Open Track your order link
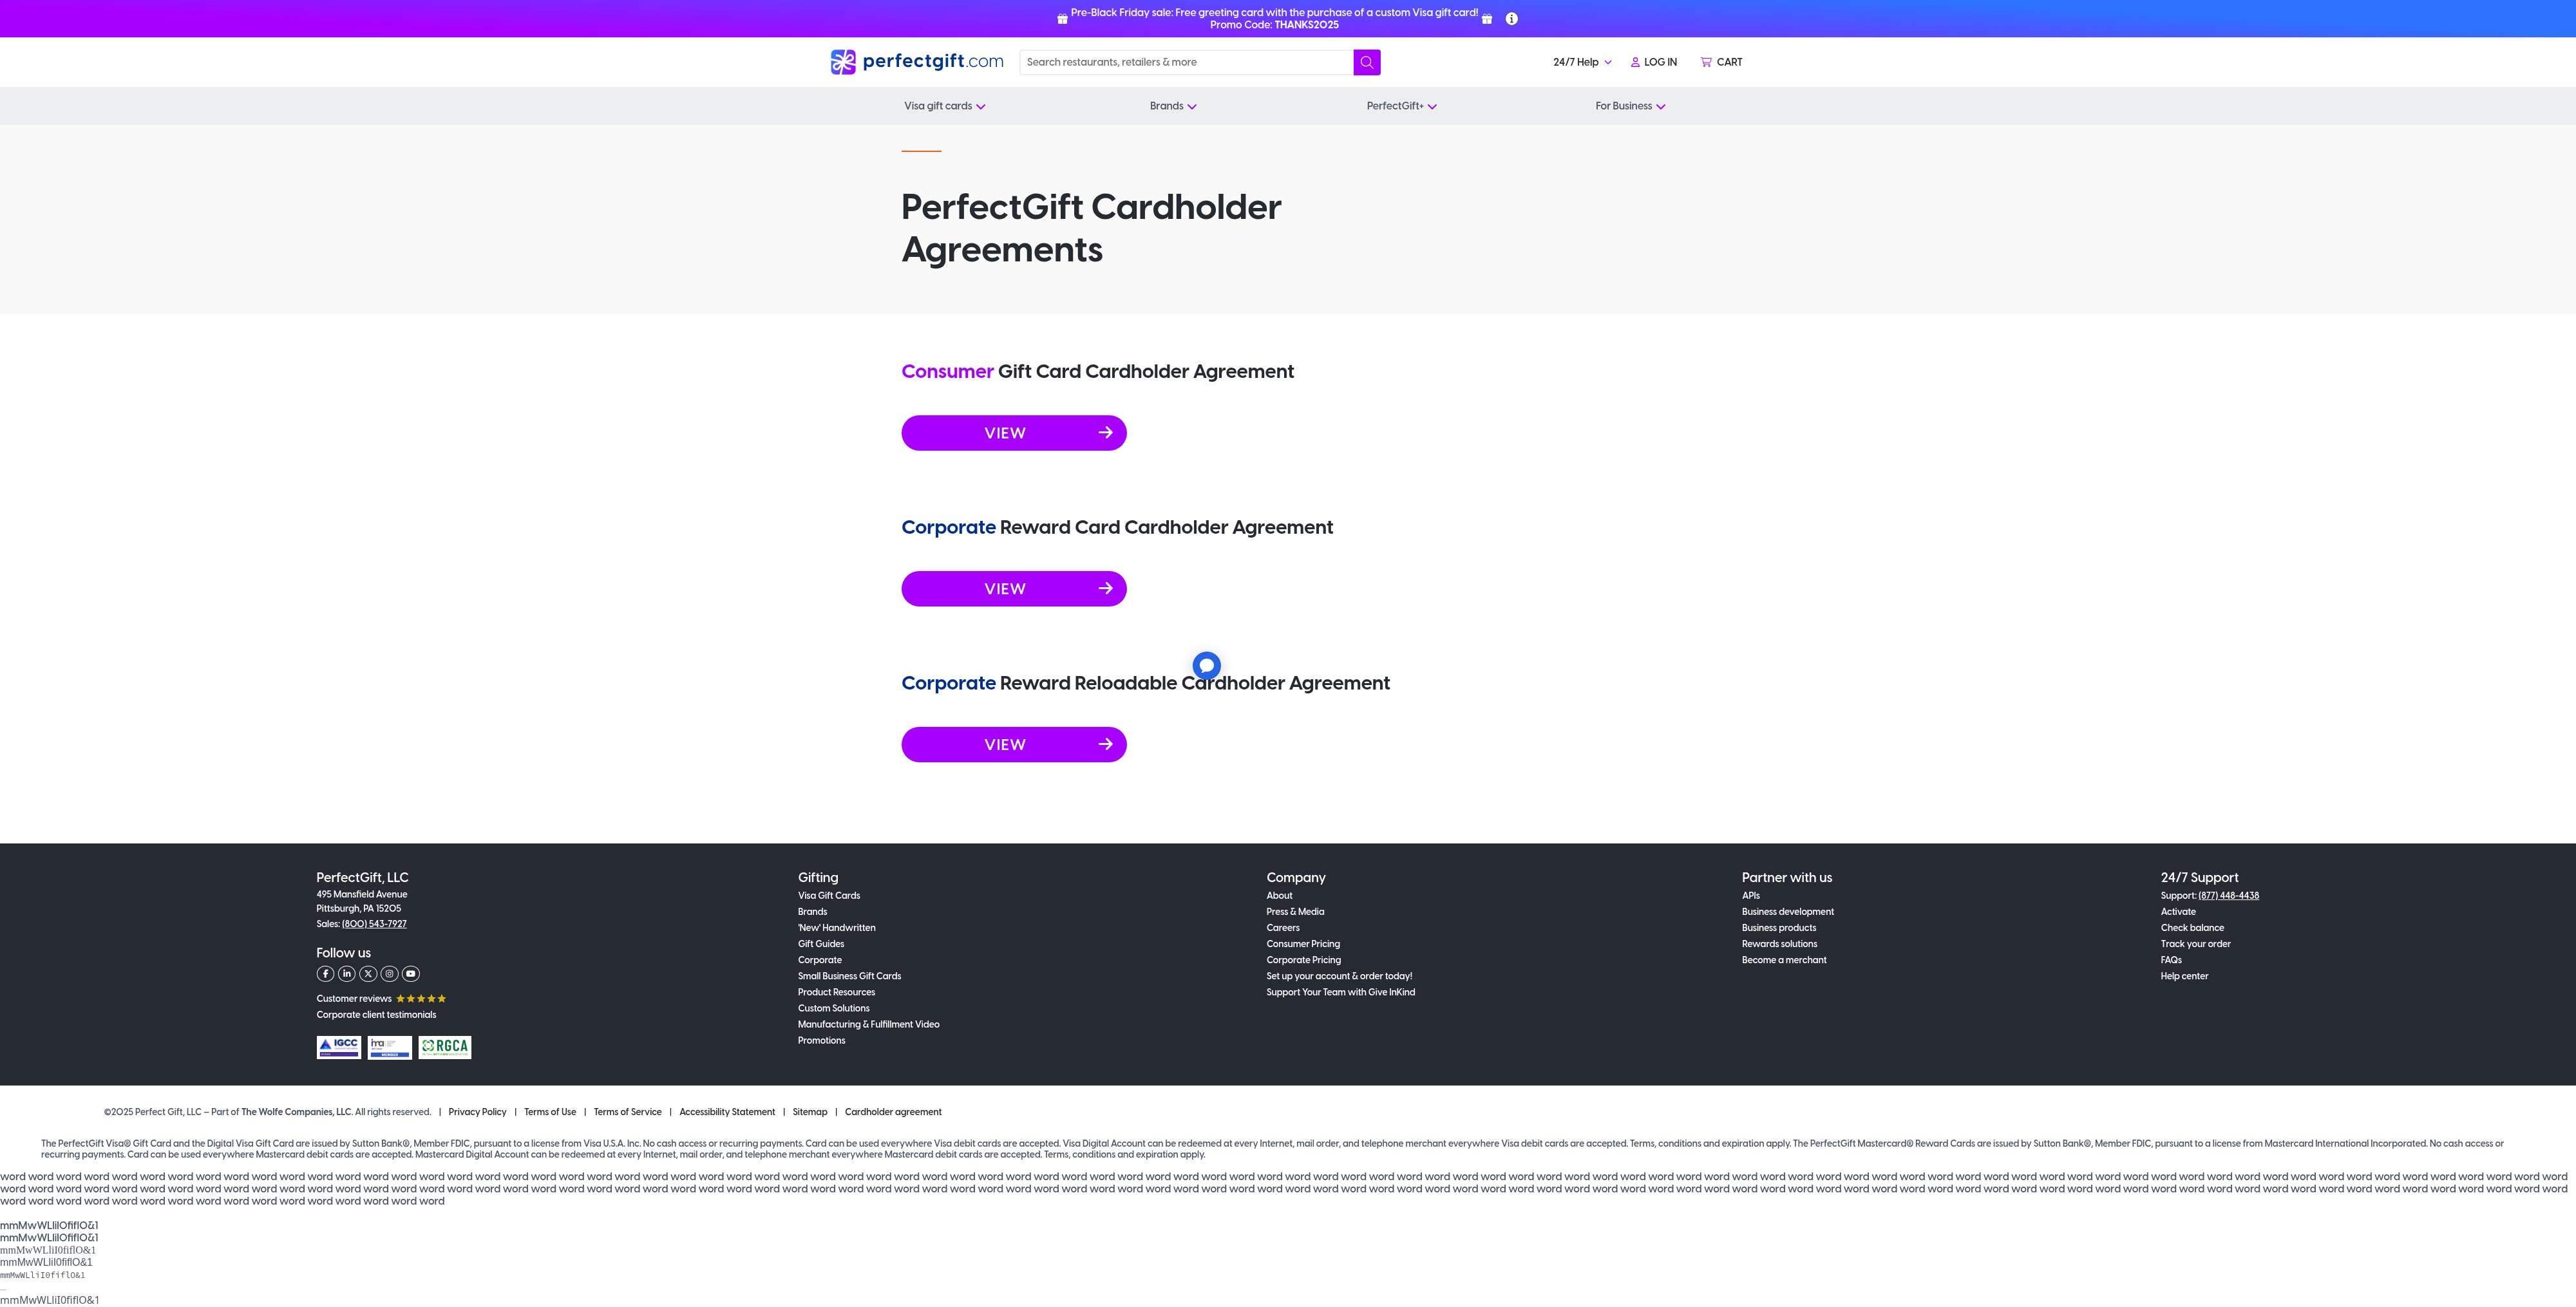 (2195, 944)
